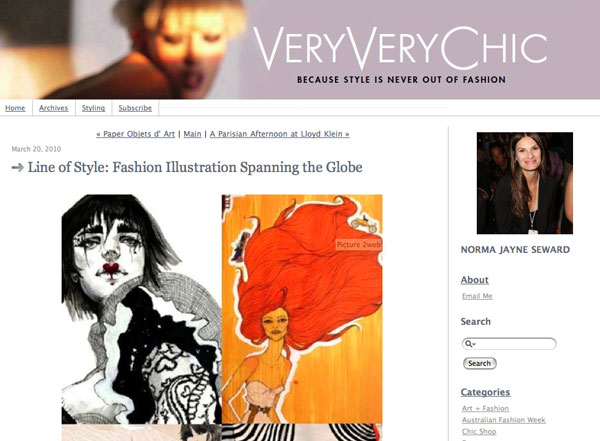Follow the Paper Objets d' Art previous-post link
This screenshot has width=600, height=441.
pyautogui.click(x=135, y=134)
